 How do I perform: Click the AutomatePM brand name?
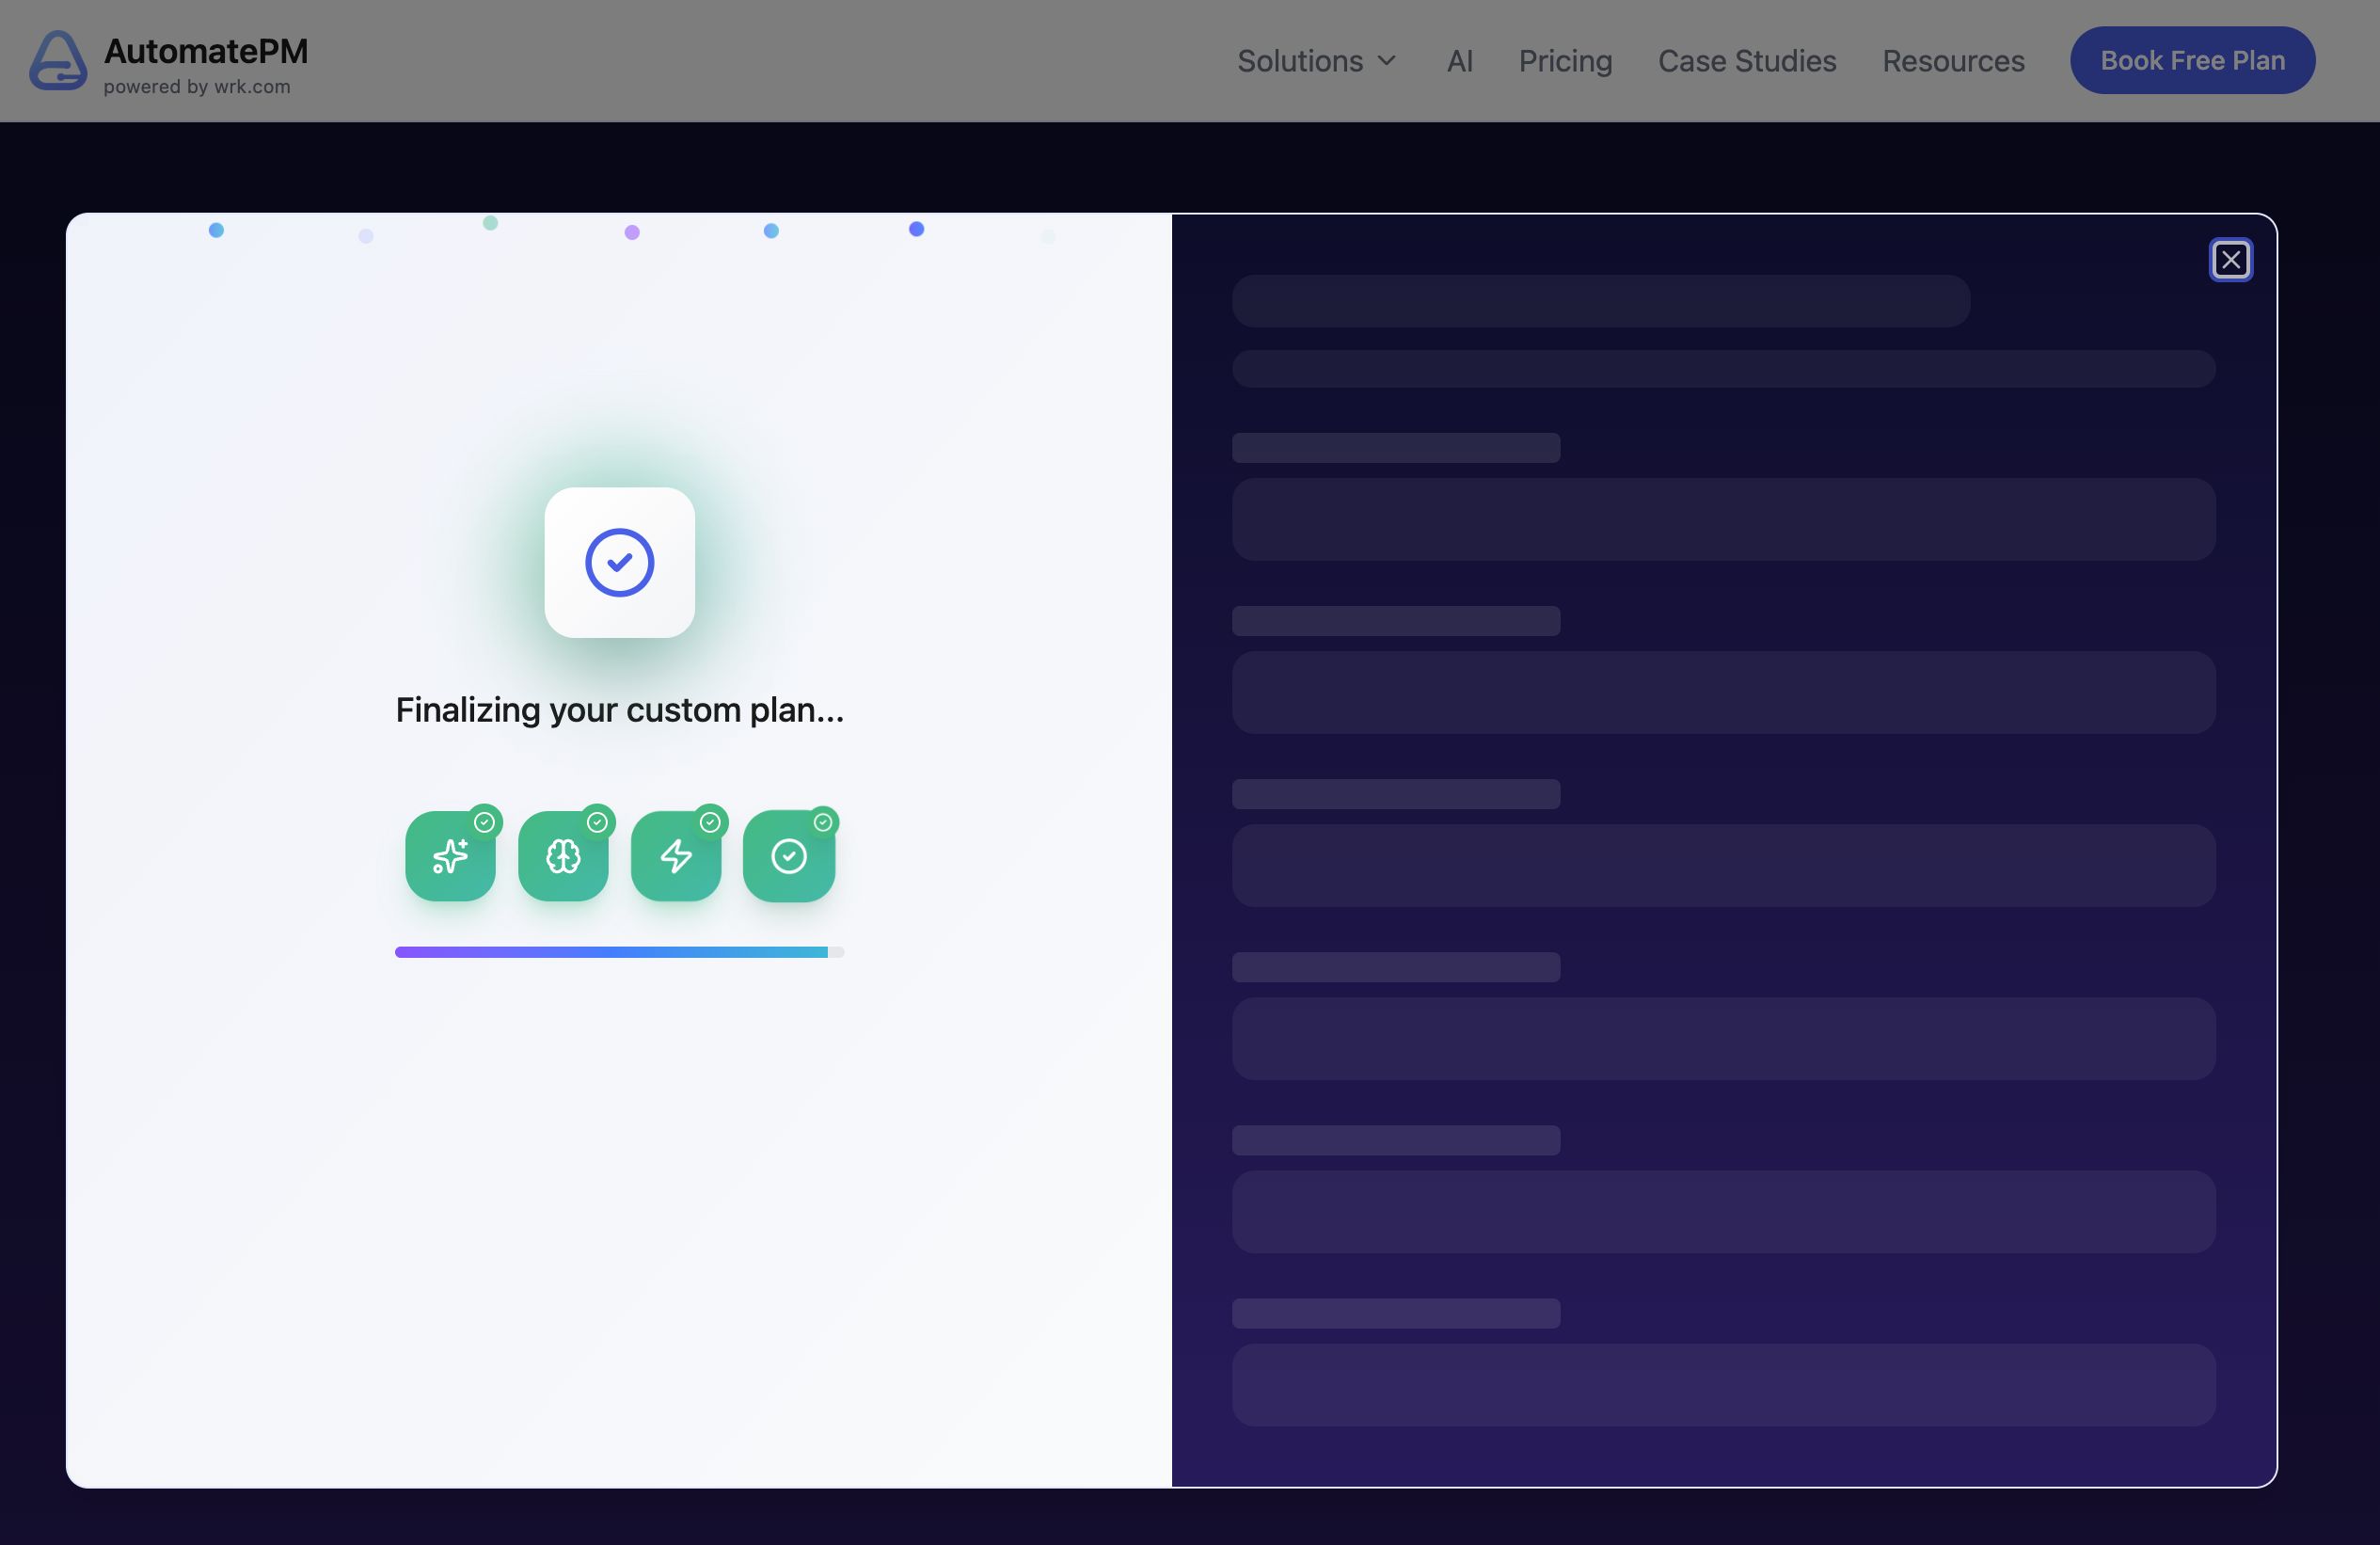click(x=206, y=51)
